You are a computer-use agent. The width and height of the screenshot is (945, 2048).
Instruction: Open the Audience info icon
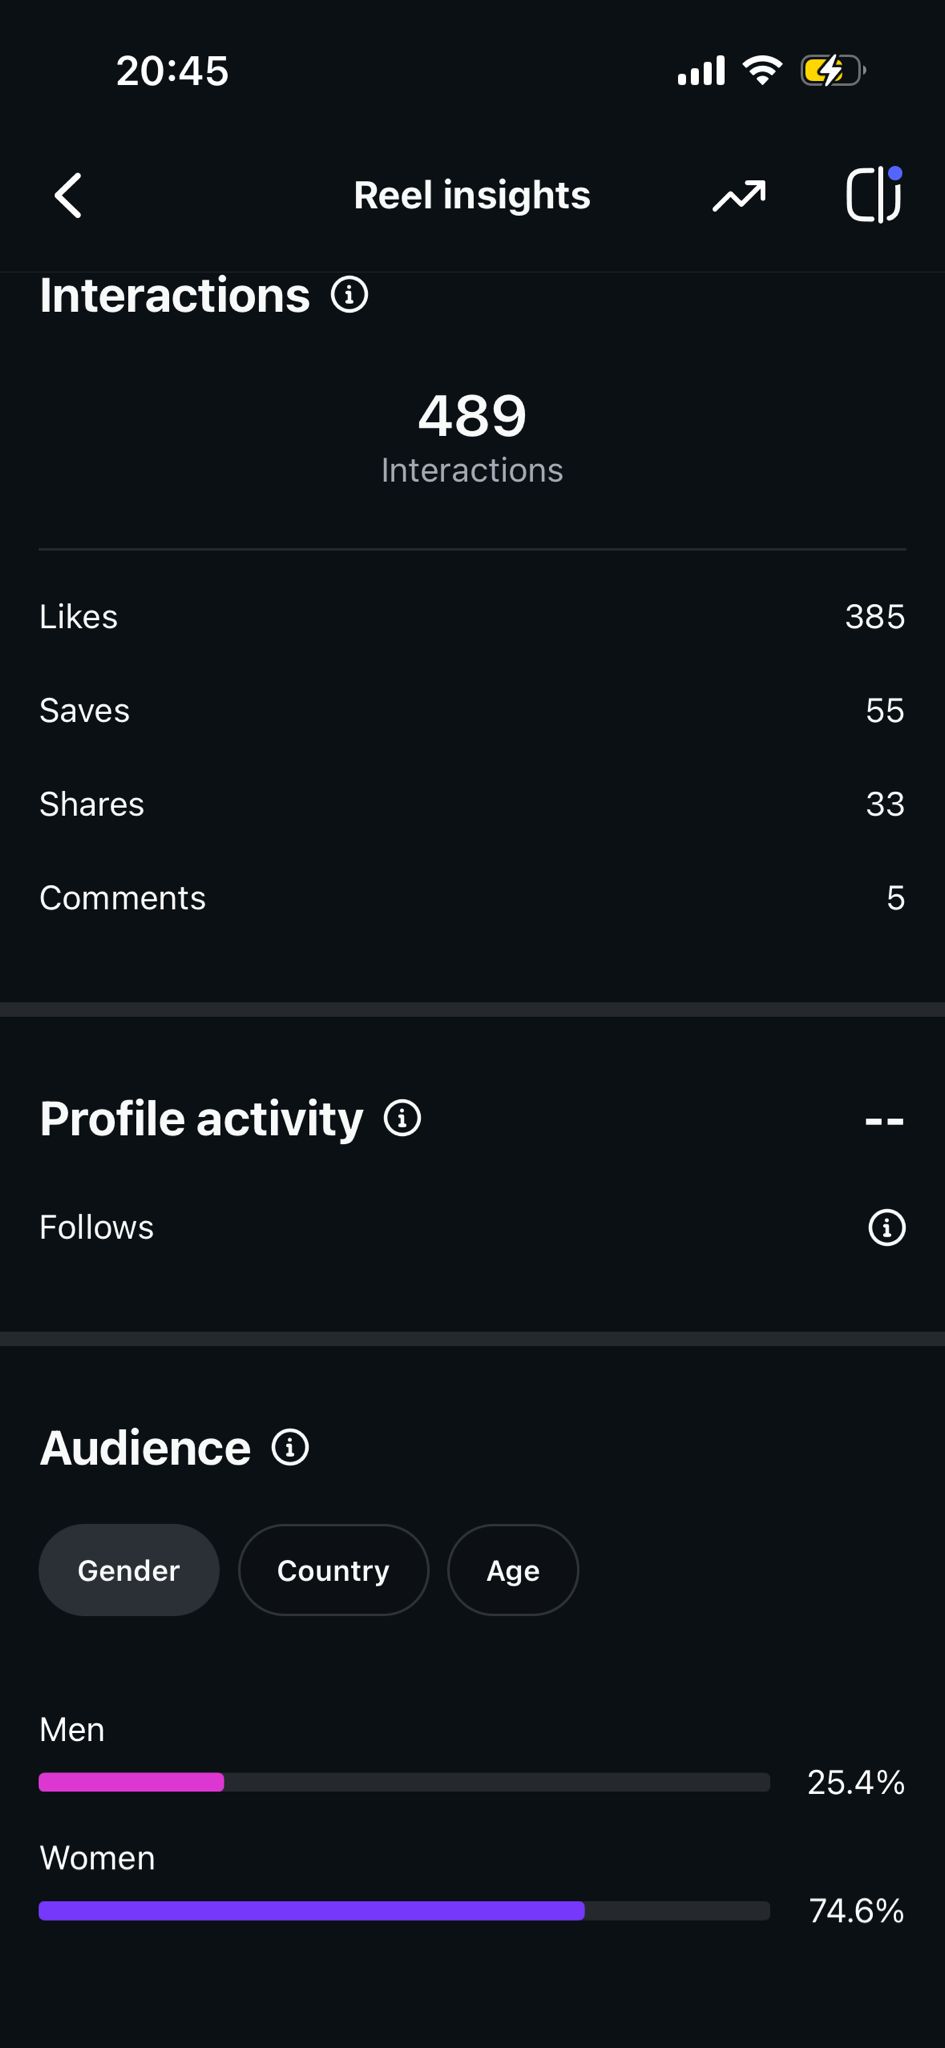pos(290,1447)
